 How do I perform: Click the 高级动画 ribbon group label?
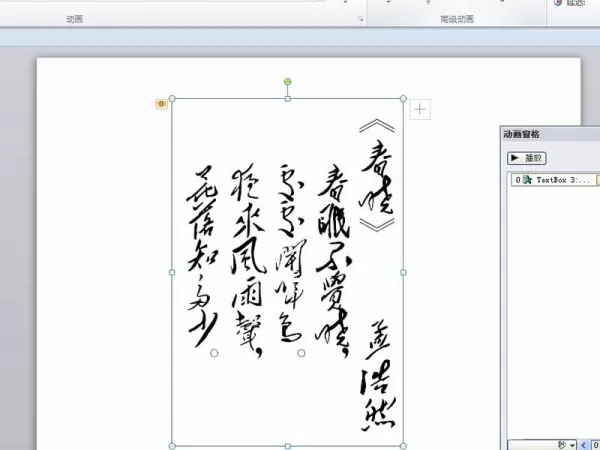457,19
